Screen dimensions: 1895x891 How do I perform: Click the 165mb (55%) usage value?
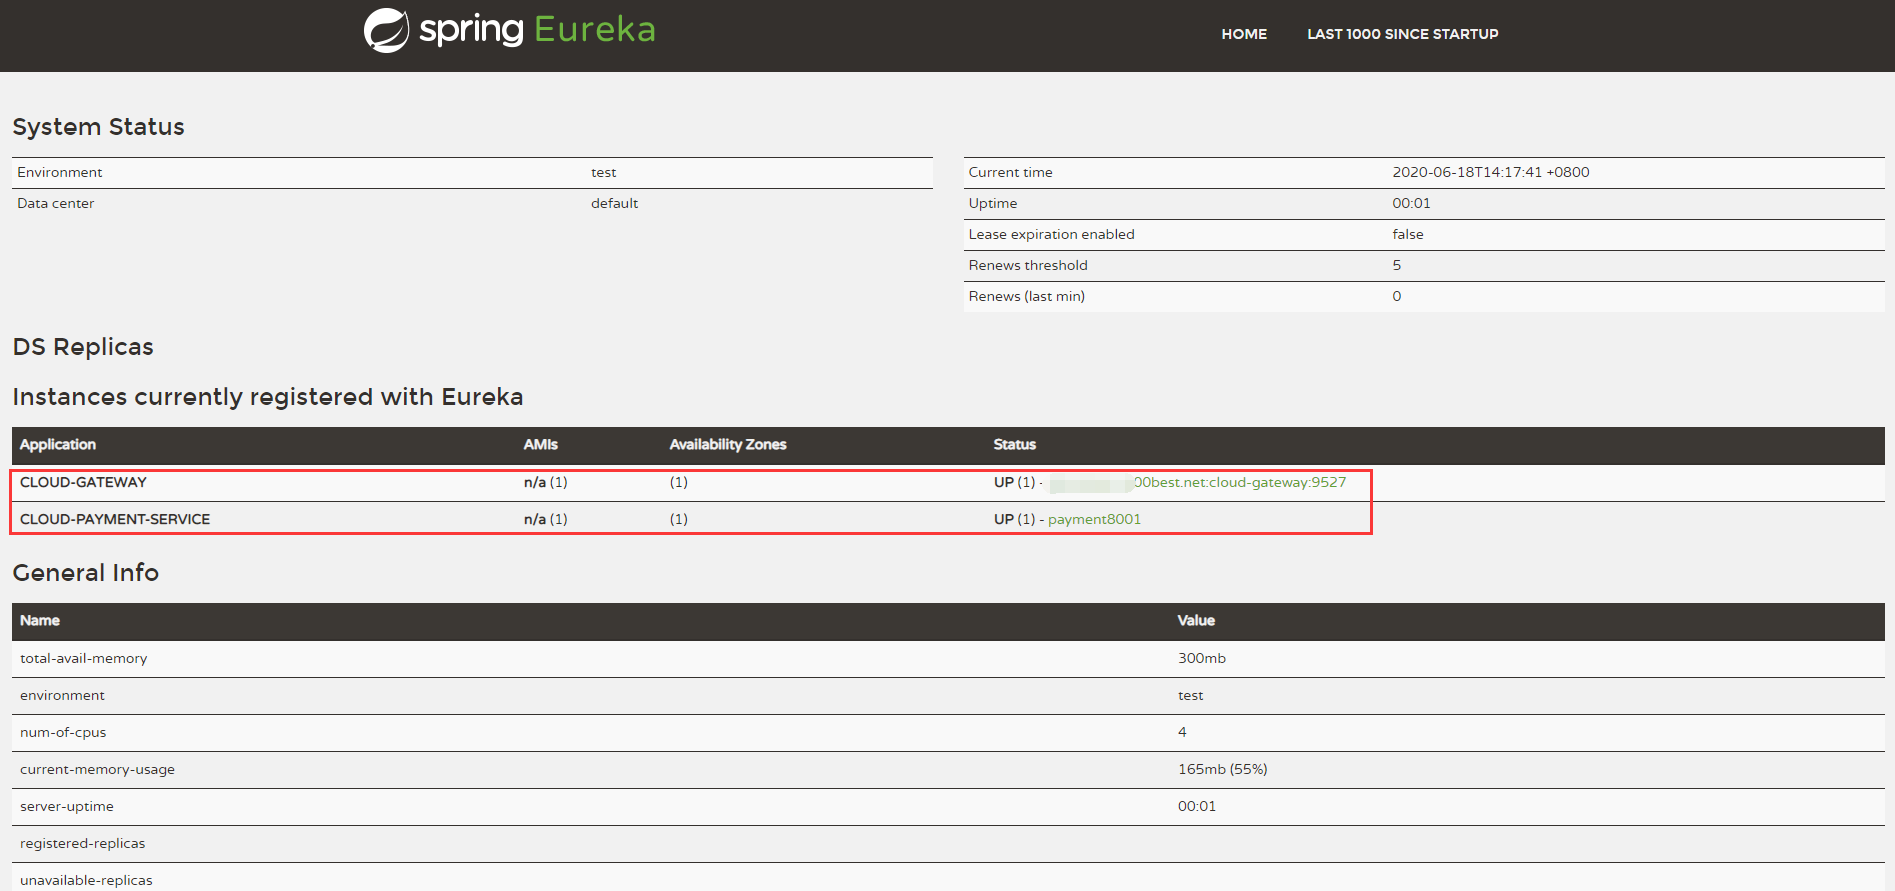point(1222,769)
